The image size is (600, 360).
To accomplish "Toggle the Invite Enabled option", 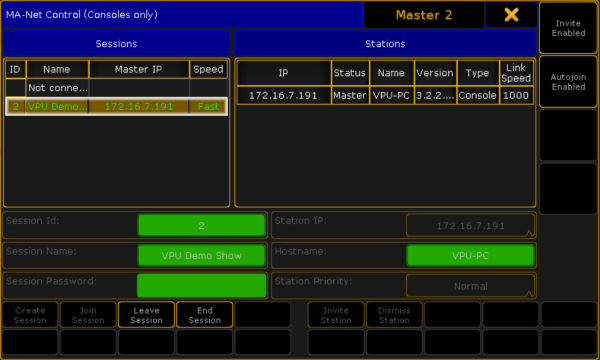I will tap(568, 28).
